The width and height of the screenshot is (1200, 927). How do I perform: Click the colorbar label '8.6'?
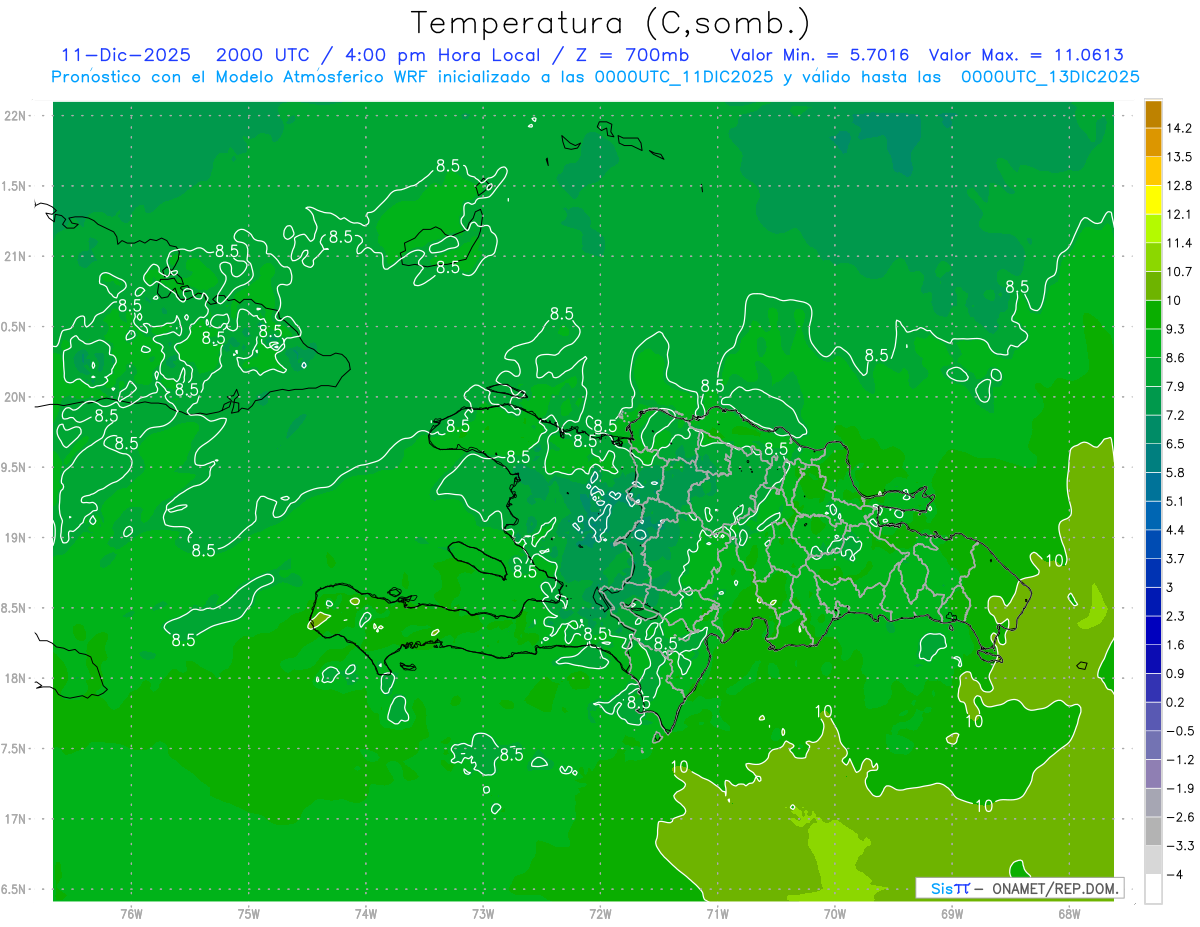1175,358
